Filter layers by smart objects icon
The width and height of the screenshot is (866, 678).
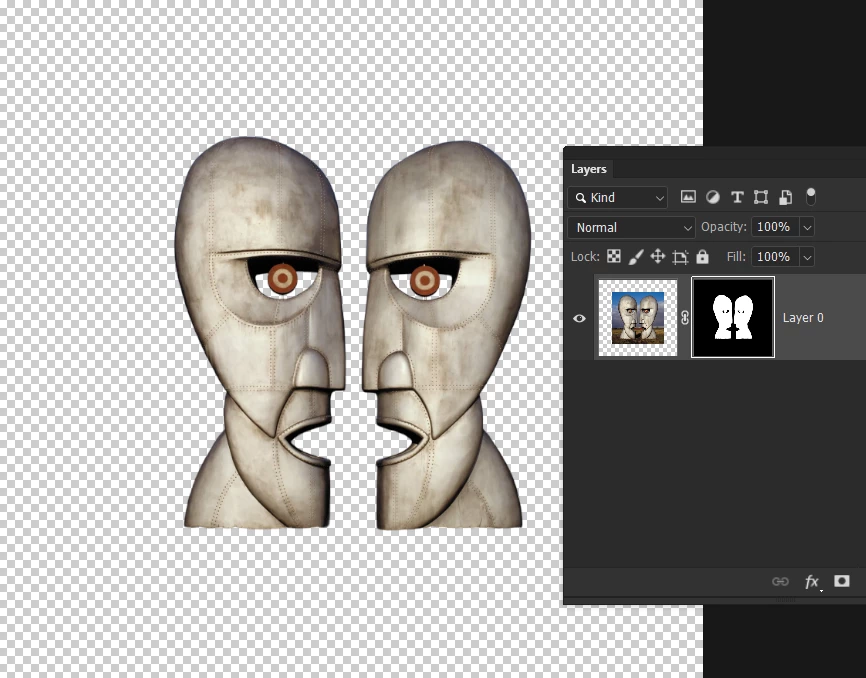click(785, 197)
